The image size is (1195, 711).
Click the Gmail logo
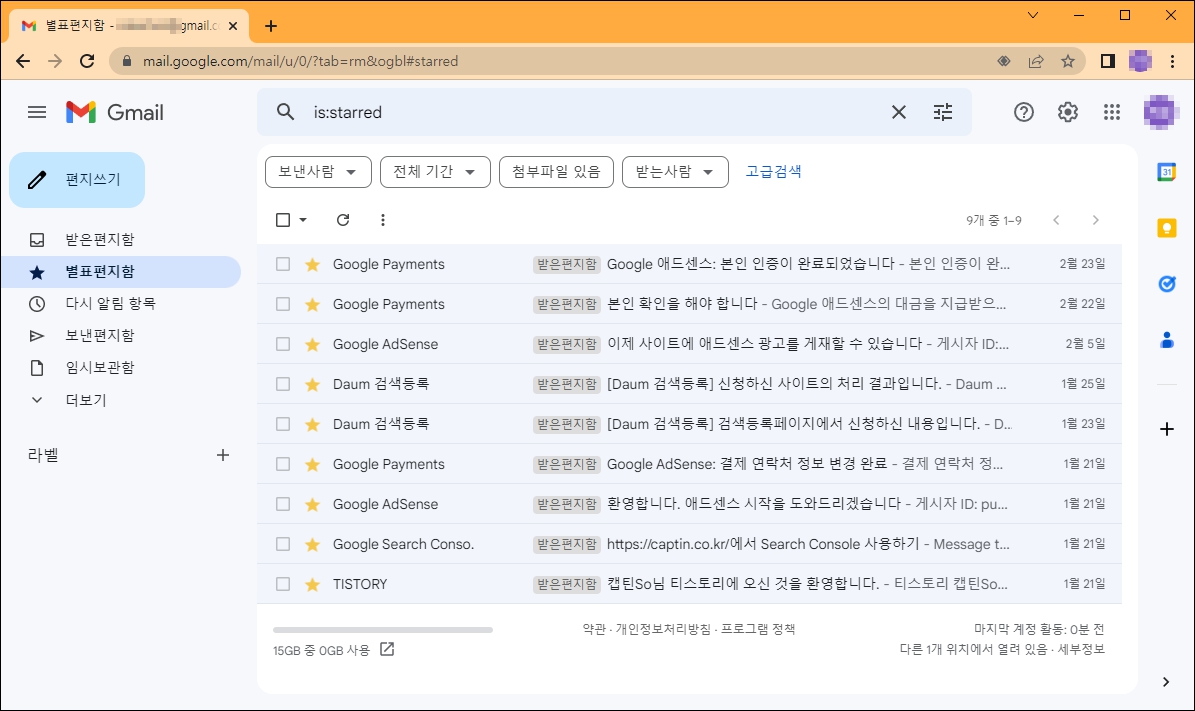coord(114,112)
